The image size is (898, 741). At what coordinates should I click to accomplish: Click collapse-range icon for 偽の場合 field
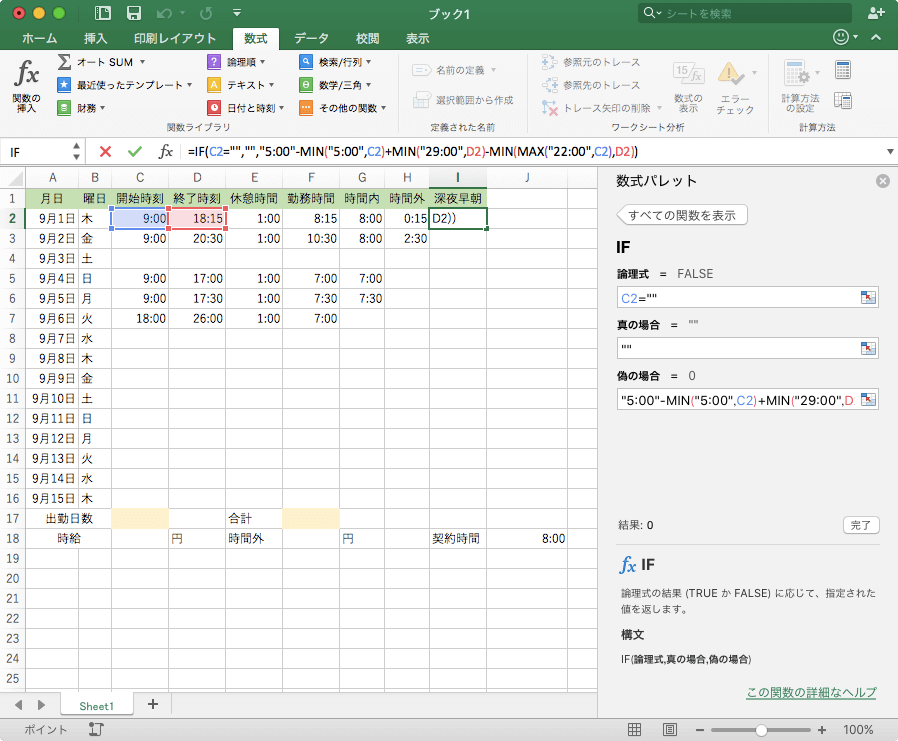click(x=868, y=400)
